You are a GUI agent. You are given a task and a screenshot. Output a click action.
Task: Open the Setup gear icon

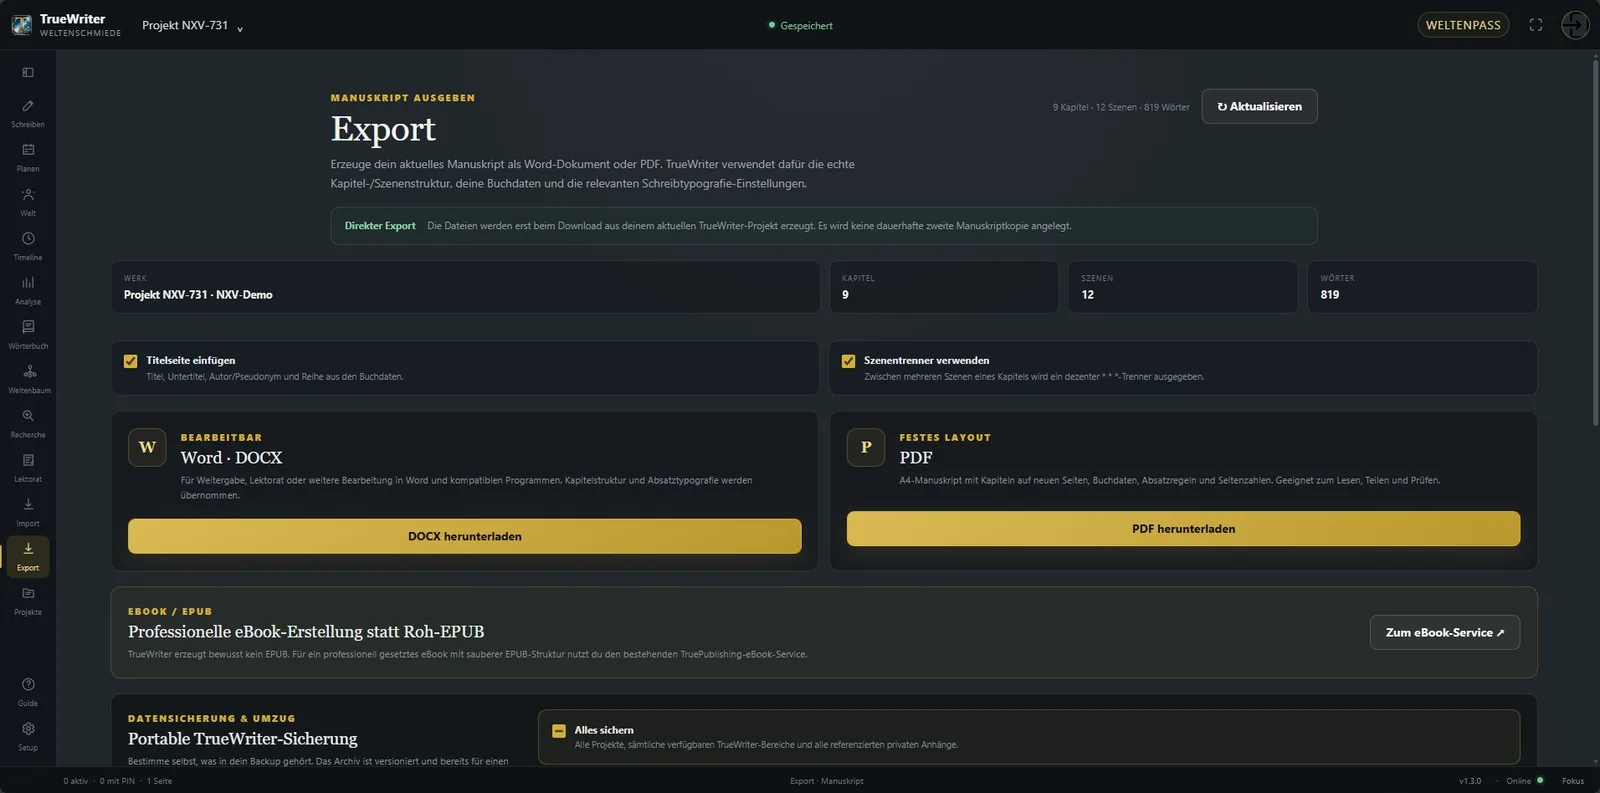[x=28, y=736]
